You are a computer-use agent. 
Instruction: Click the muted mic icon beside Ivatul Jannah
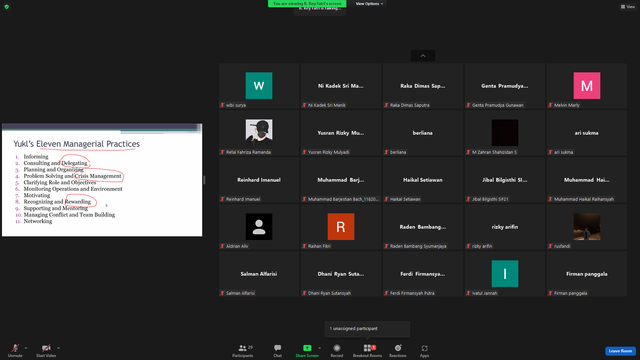[x=468, y=293]
